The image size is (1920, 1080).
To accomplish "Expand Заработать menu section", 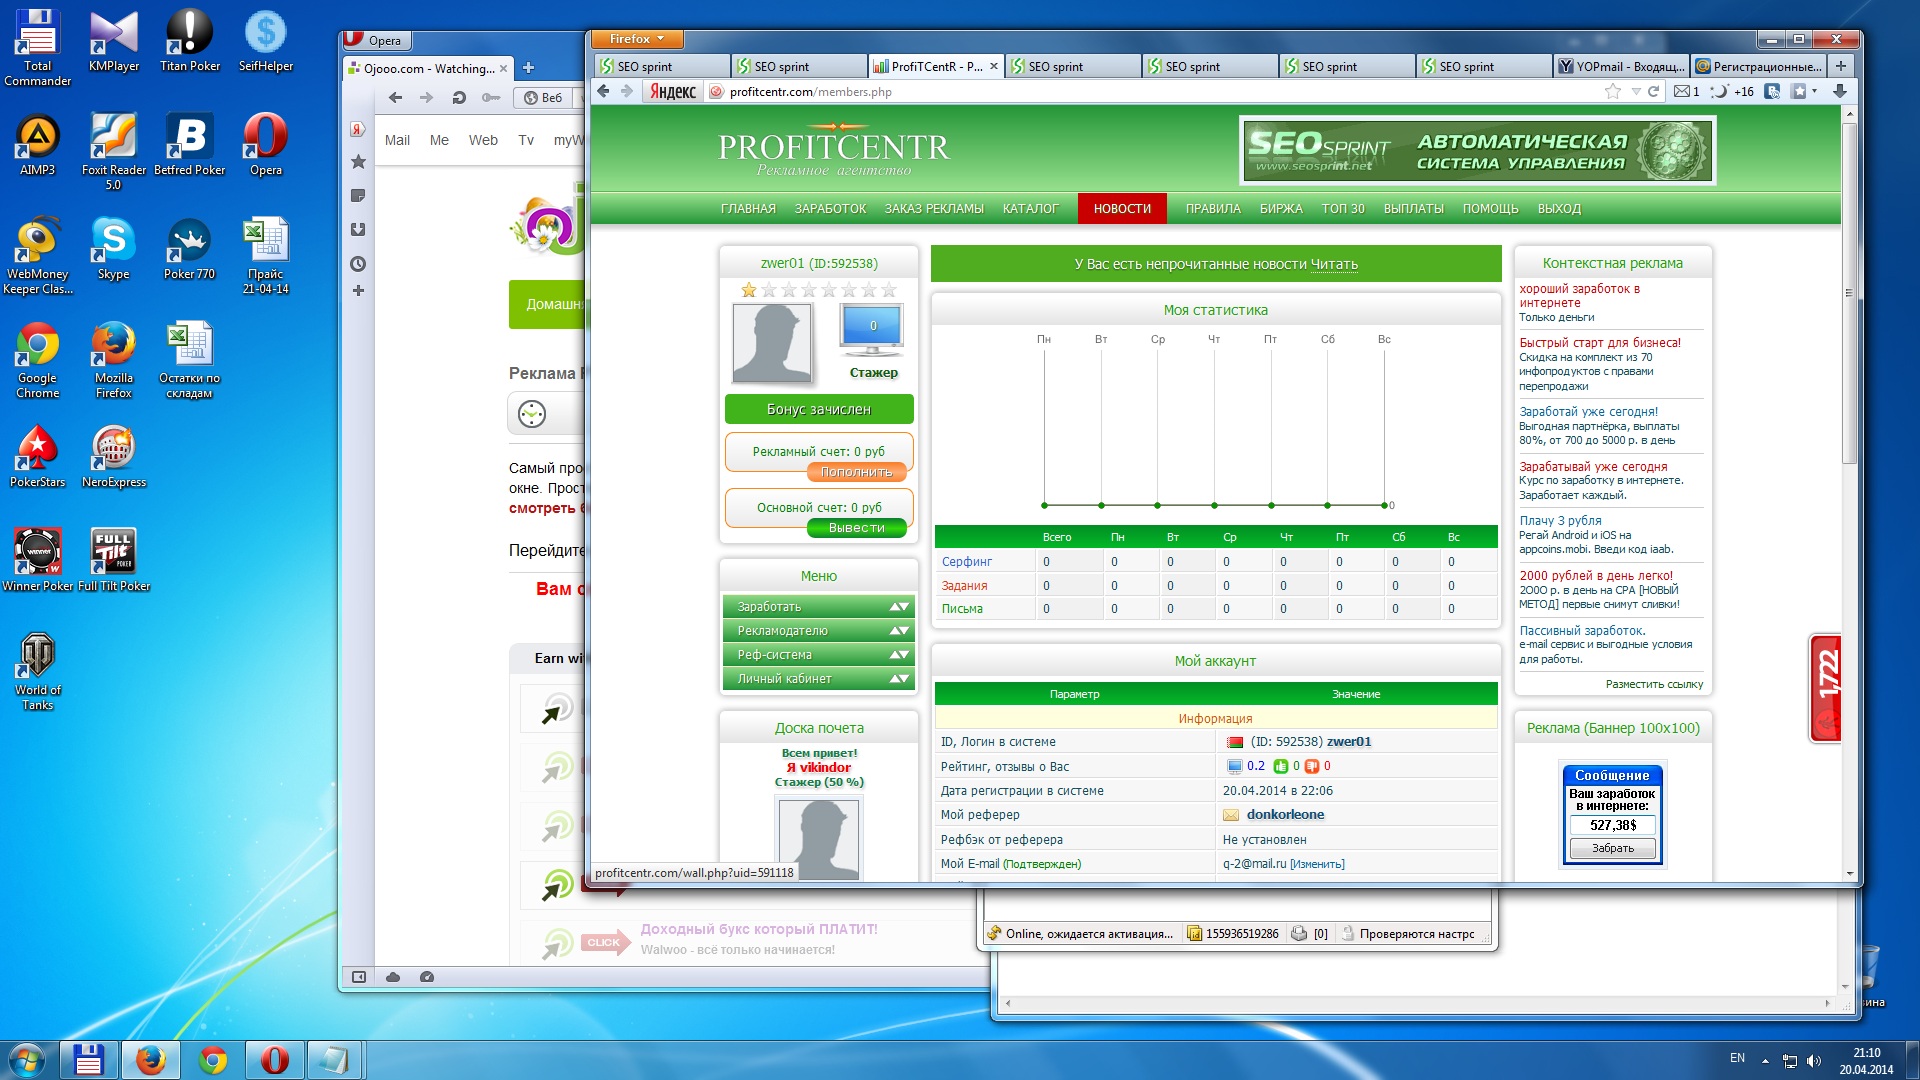I will (x=818, y=606).
